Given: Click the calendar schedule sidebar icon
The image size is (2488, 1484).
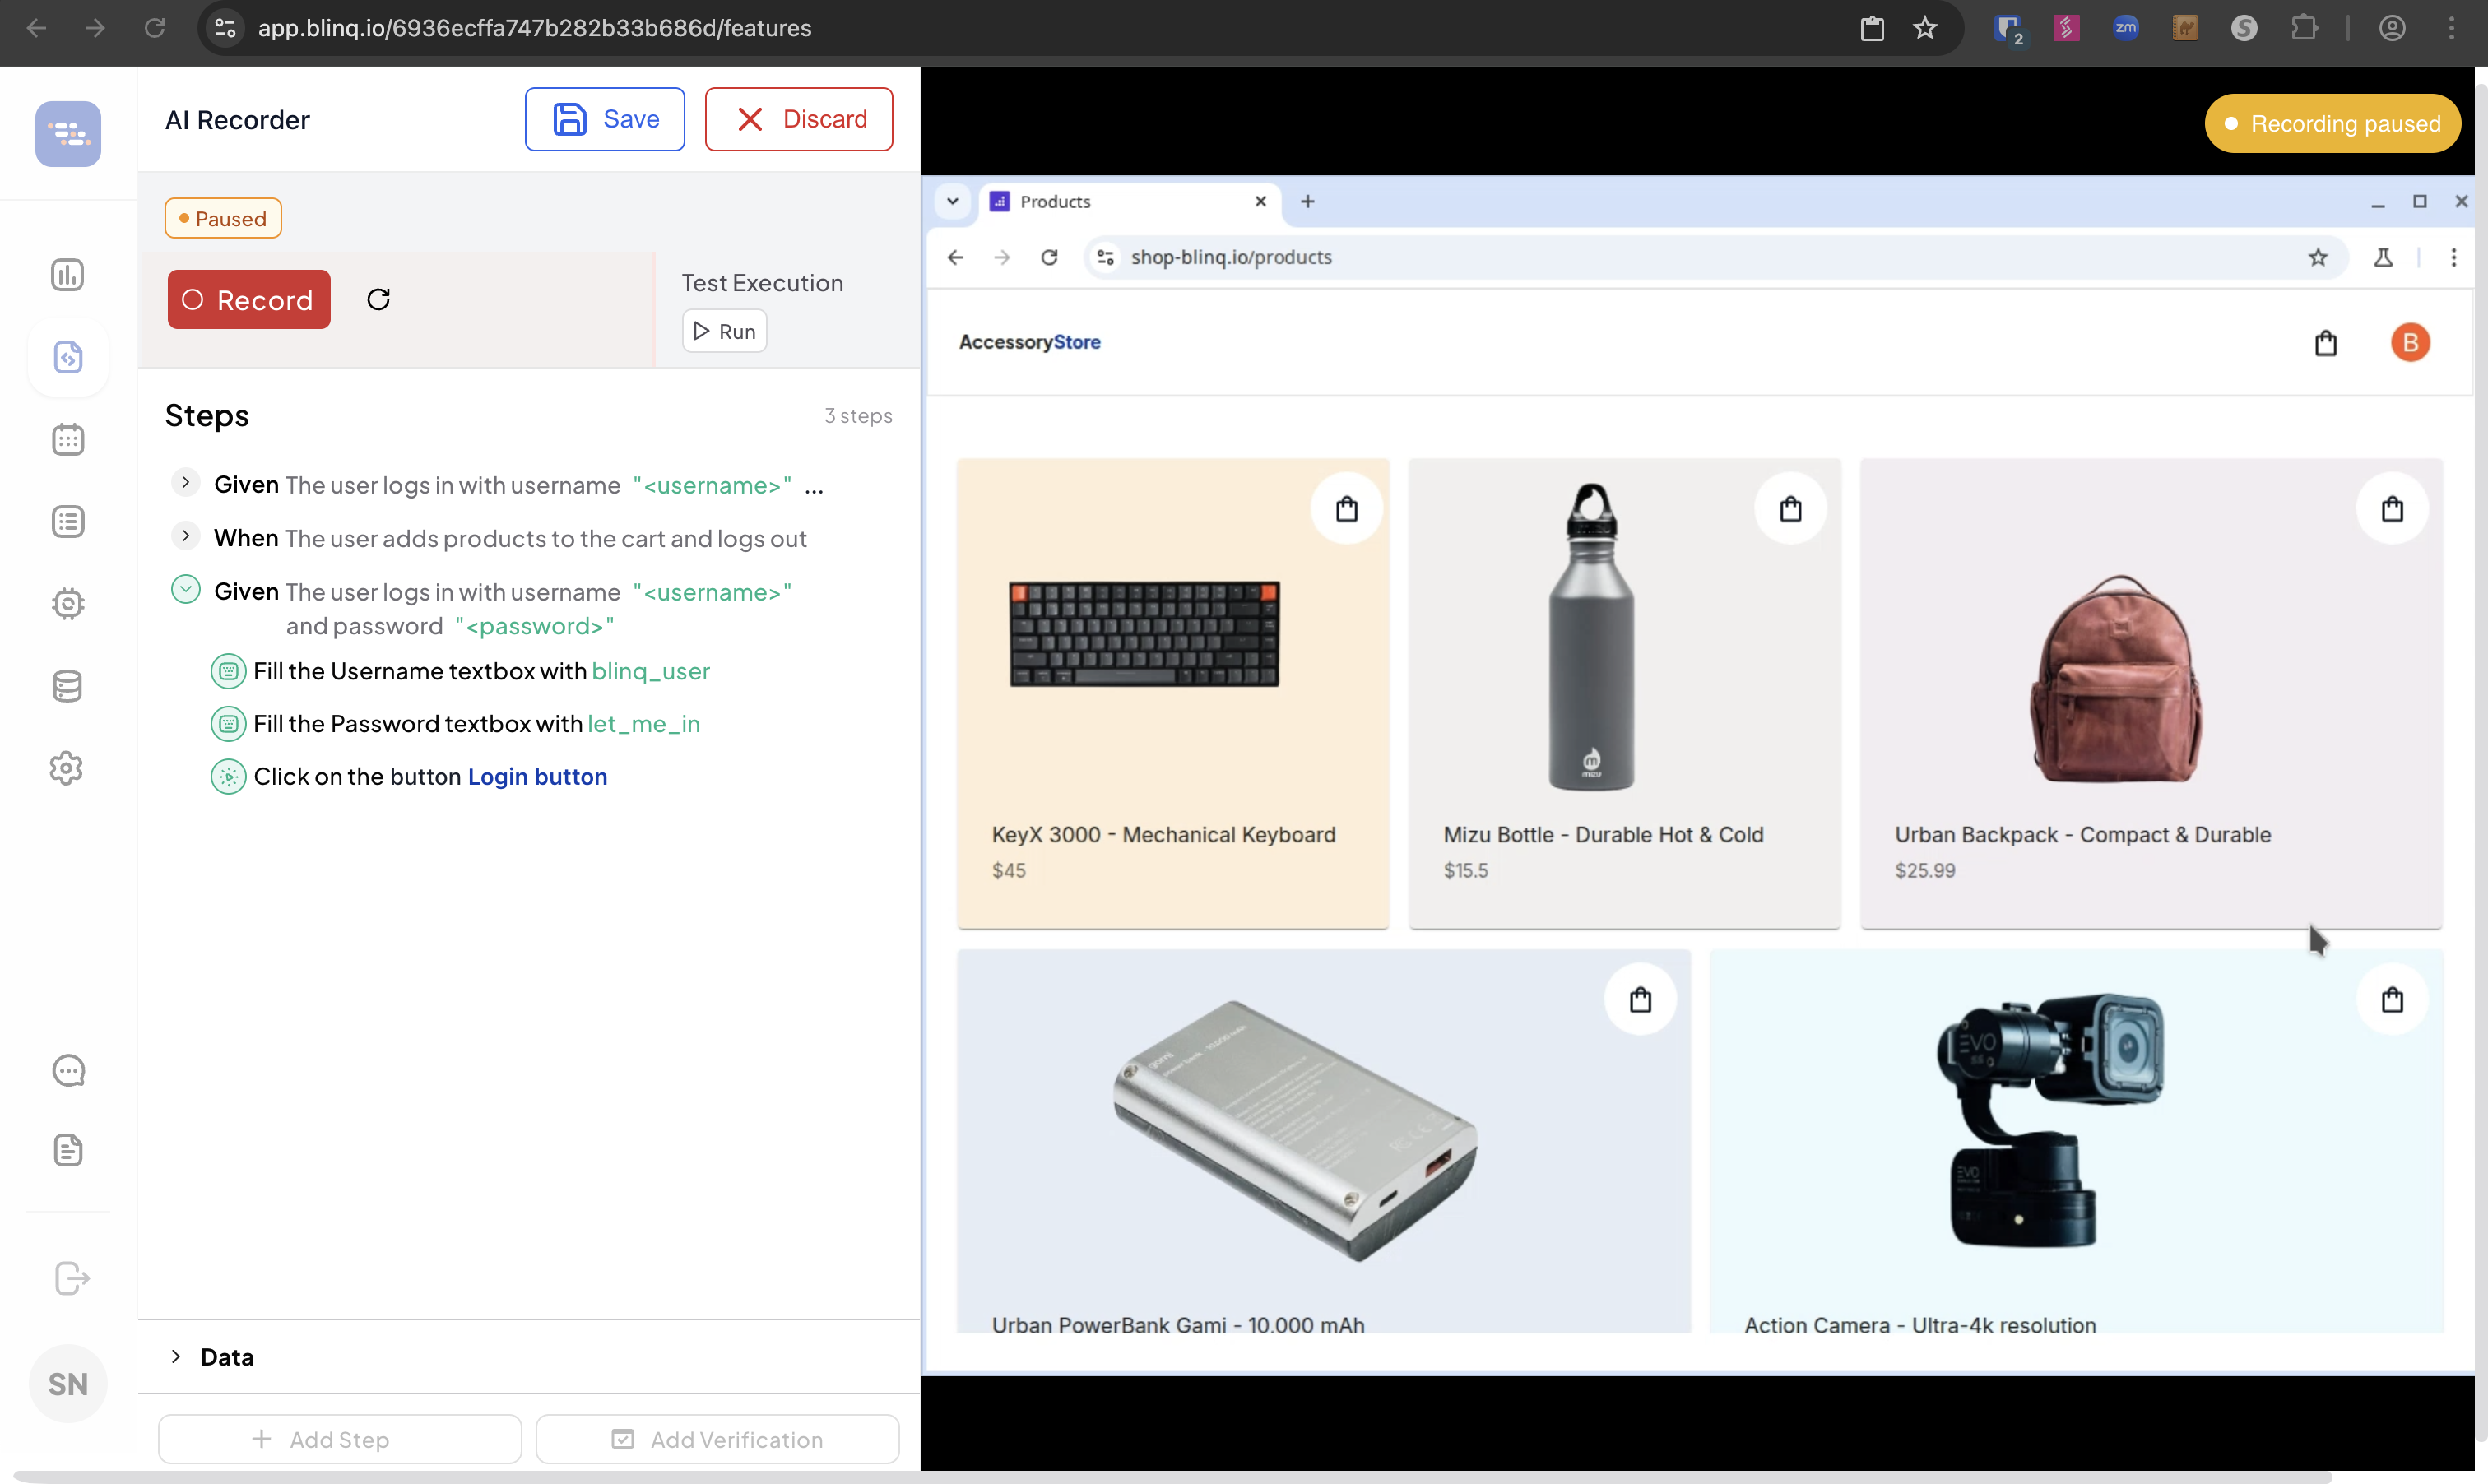Looking at the screenshot, I should pos(67,439).
